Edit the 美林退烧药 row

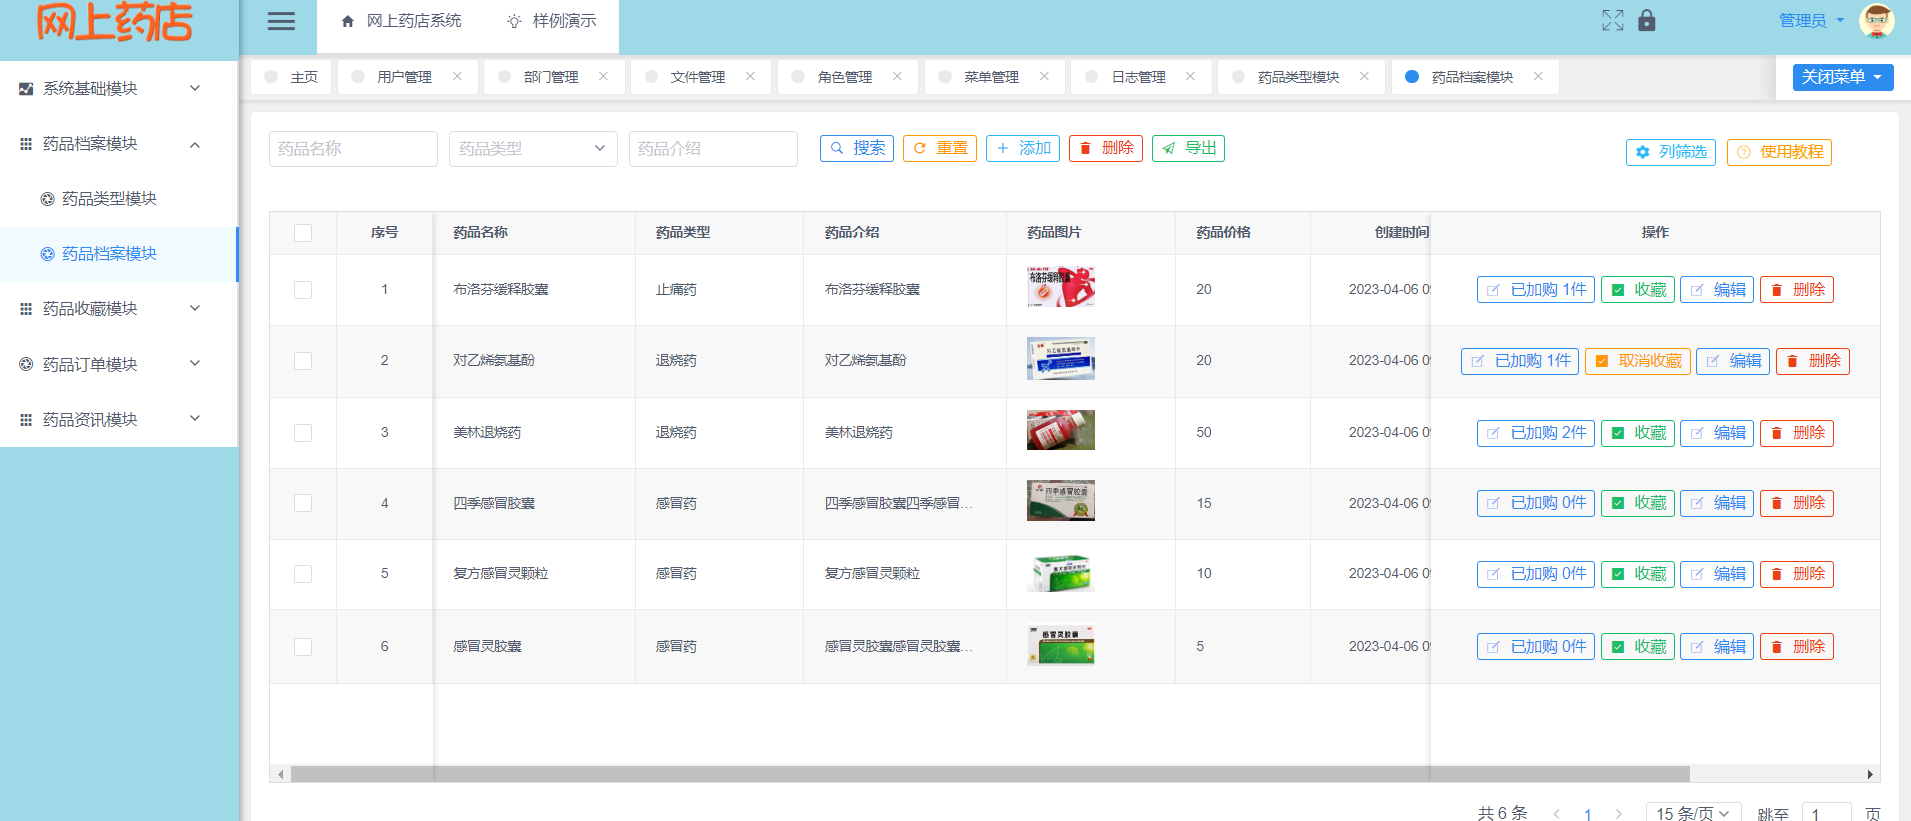click(1717, 433)
